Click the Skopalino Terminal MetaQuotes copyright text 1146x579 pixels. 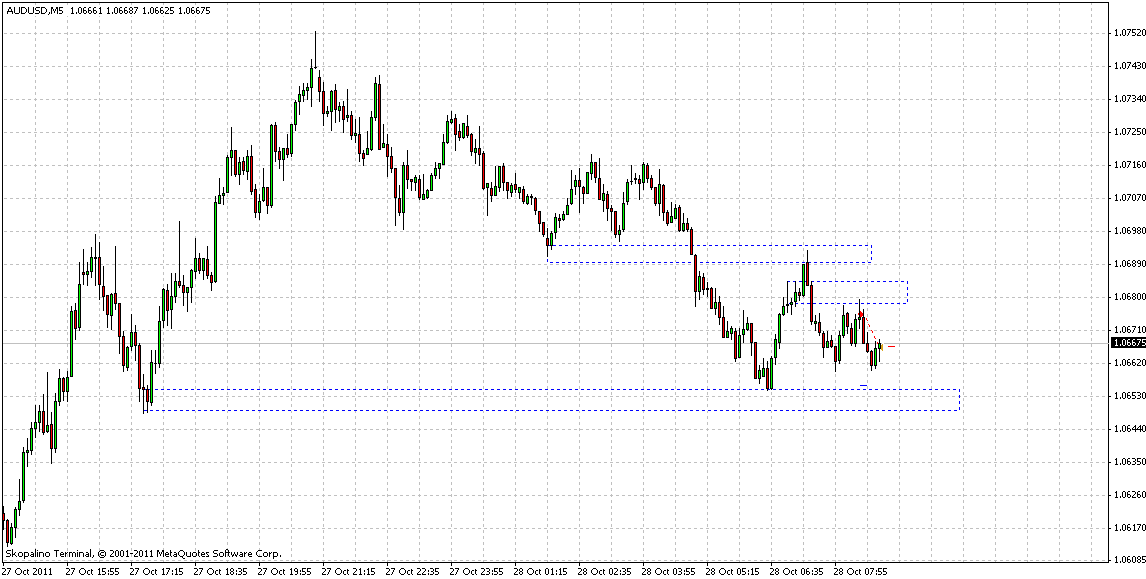[143, 554]
